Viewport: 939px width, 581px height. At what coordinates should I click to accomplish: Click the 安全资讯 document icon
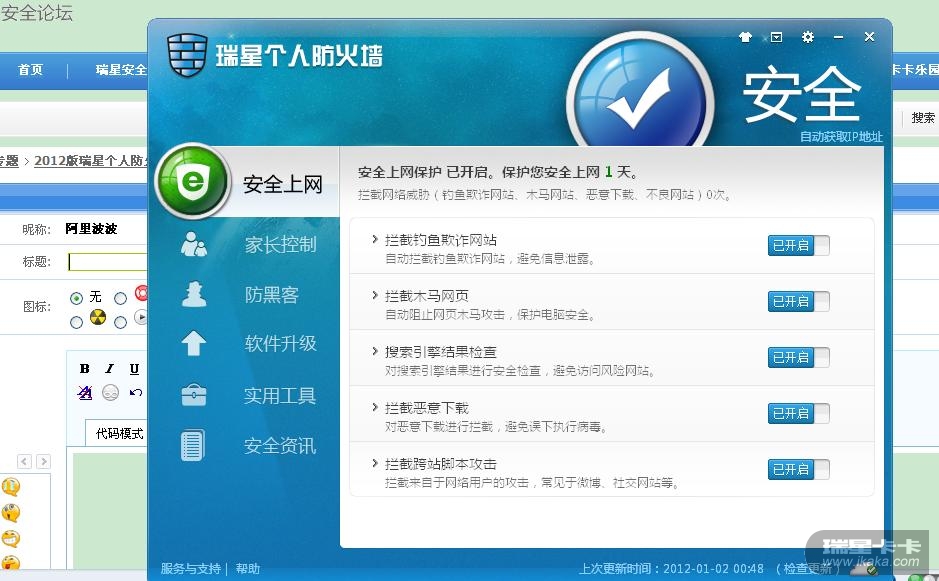tap(193, 445)
